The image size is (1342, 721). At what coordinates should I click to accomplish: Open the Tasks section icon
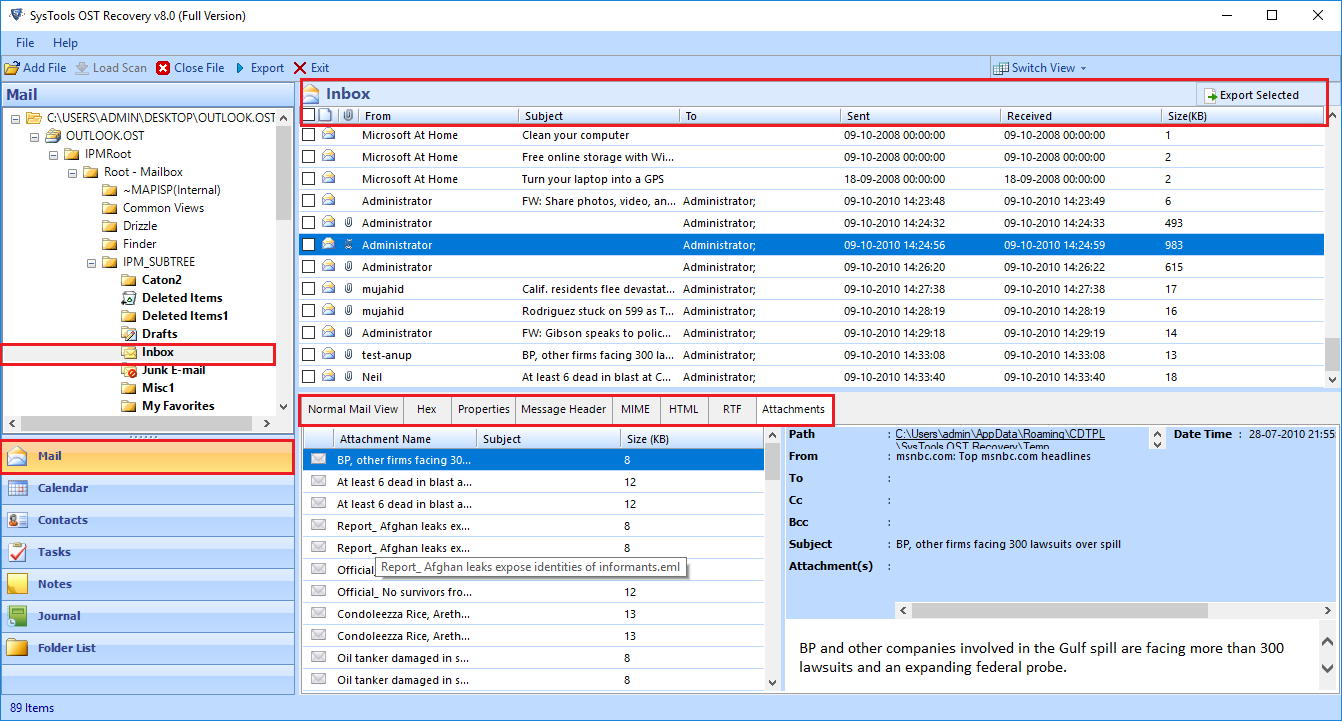click(18, 552)
